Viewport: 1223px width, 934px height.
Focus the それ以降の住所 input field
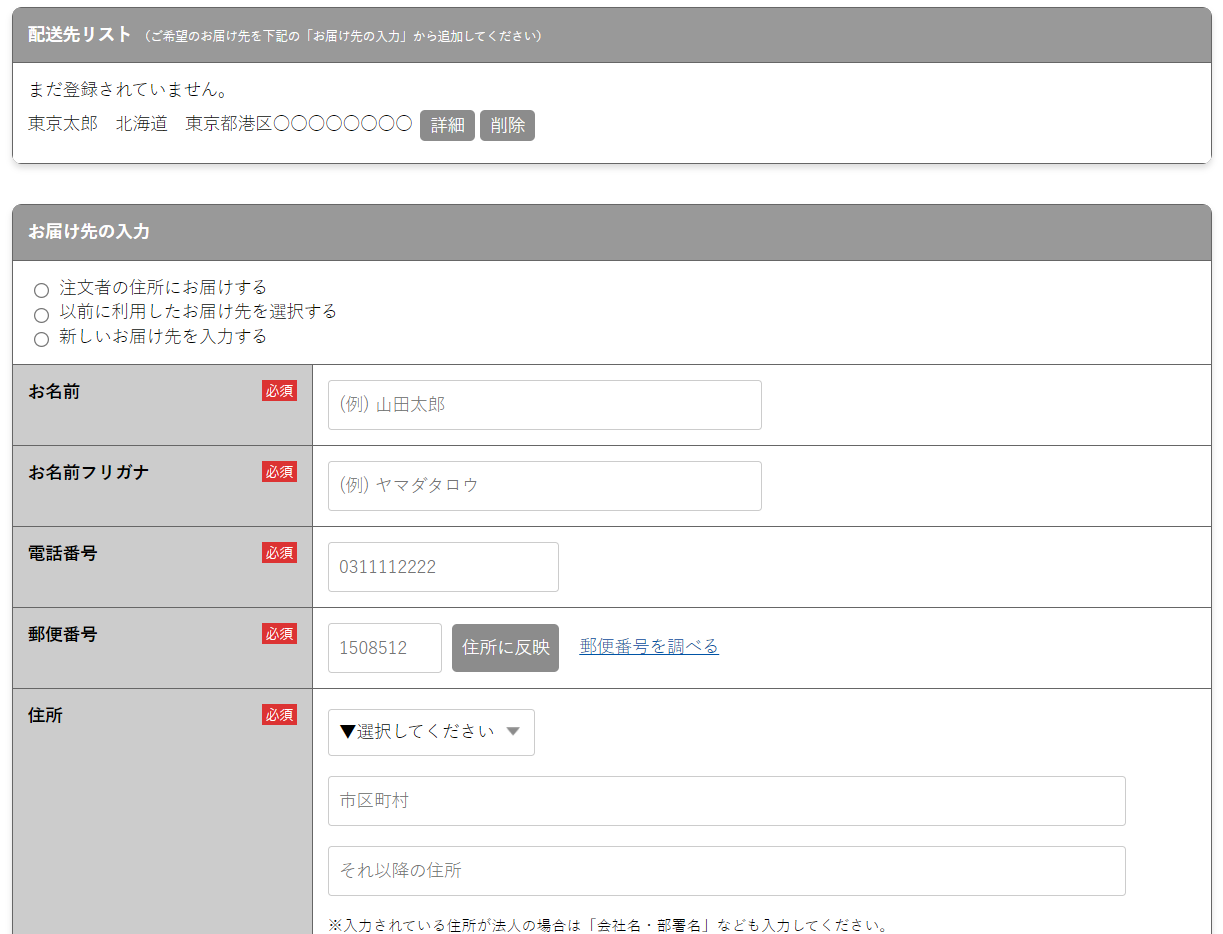[726, 871]
